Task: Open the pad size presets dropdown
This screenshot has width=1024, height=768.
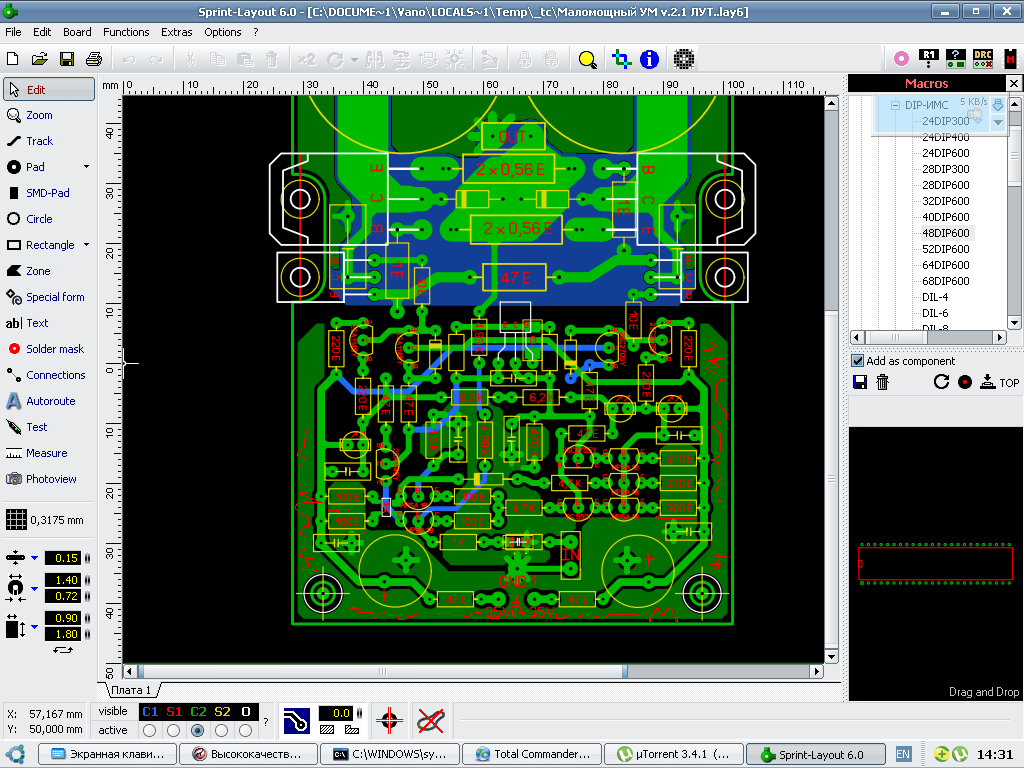Action: (35, 588)
